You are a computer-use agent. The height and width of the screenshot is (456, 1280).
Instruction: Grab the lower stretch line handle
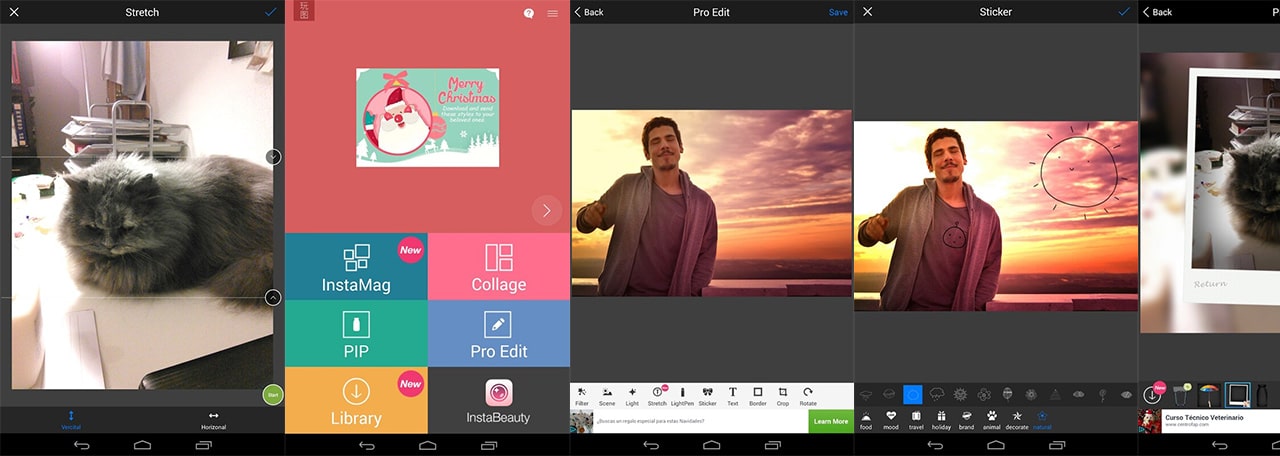273,298
